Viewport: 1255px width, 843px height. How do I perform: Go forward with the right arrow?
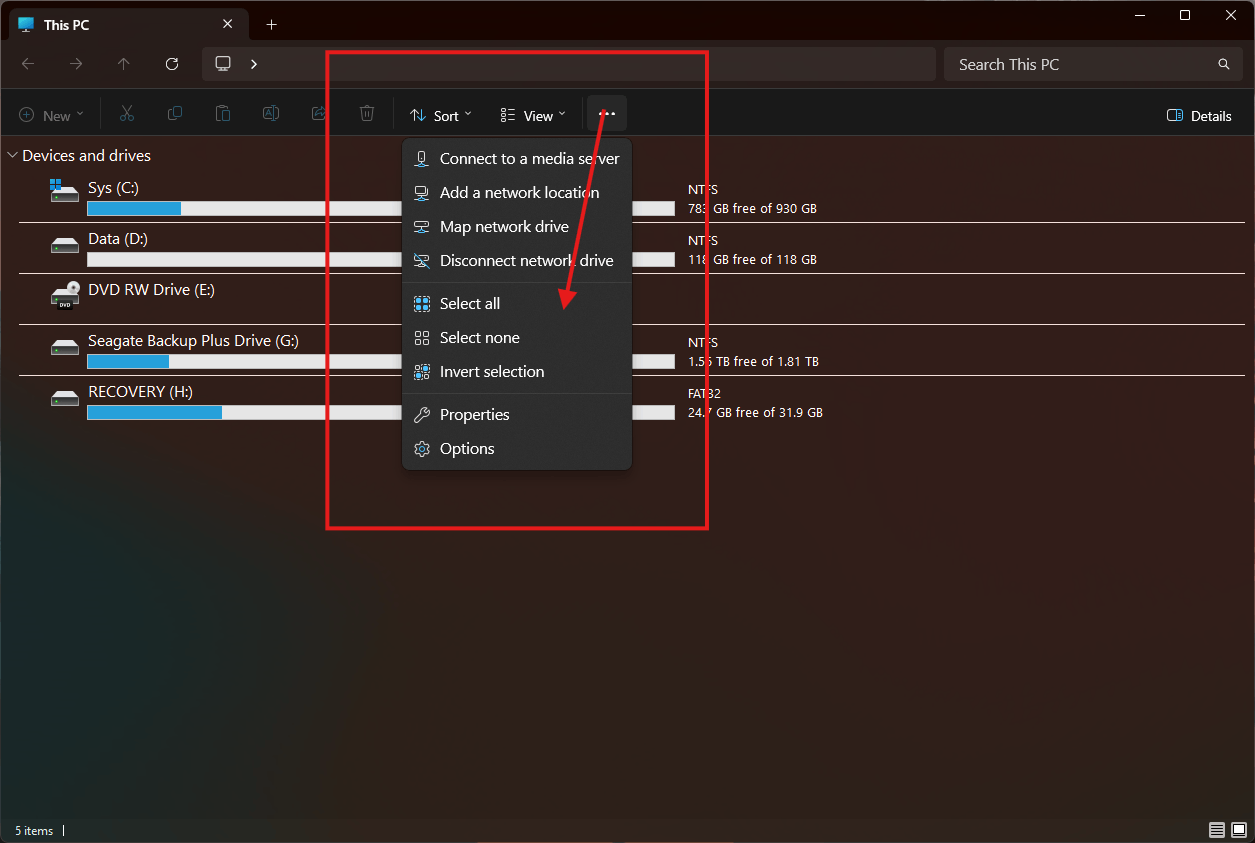click(76, 64)
